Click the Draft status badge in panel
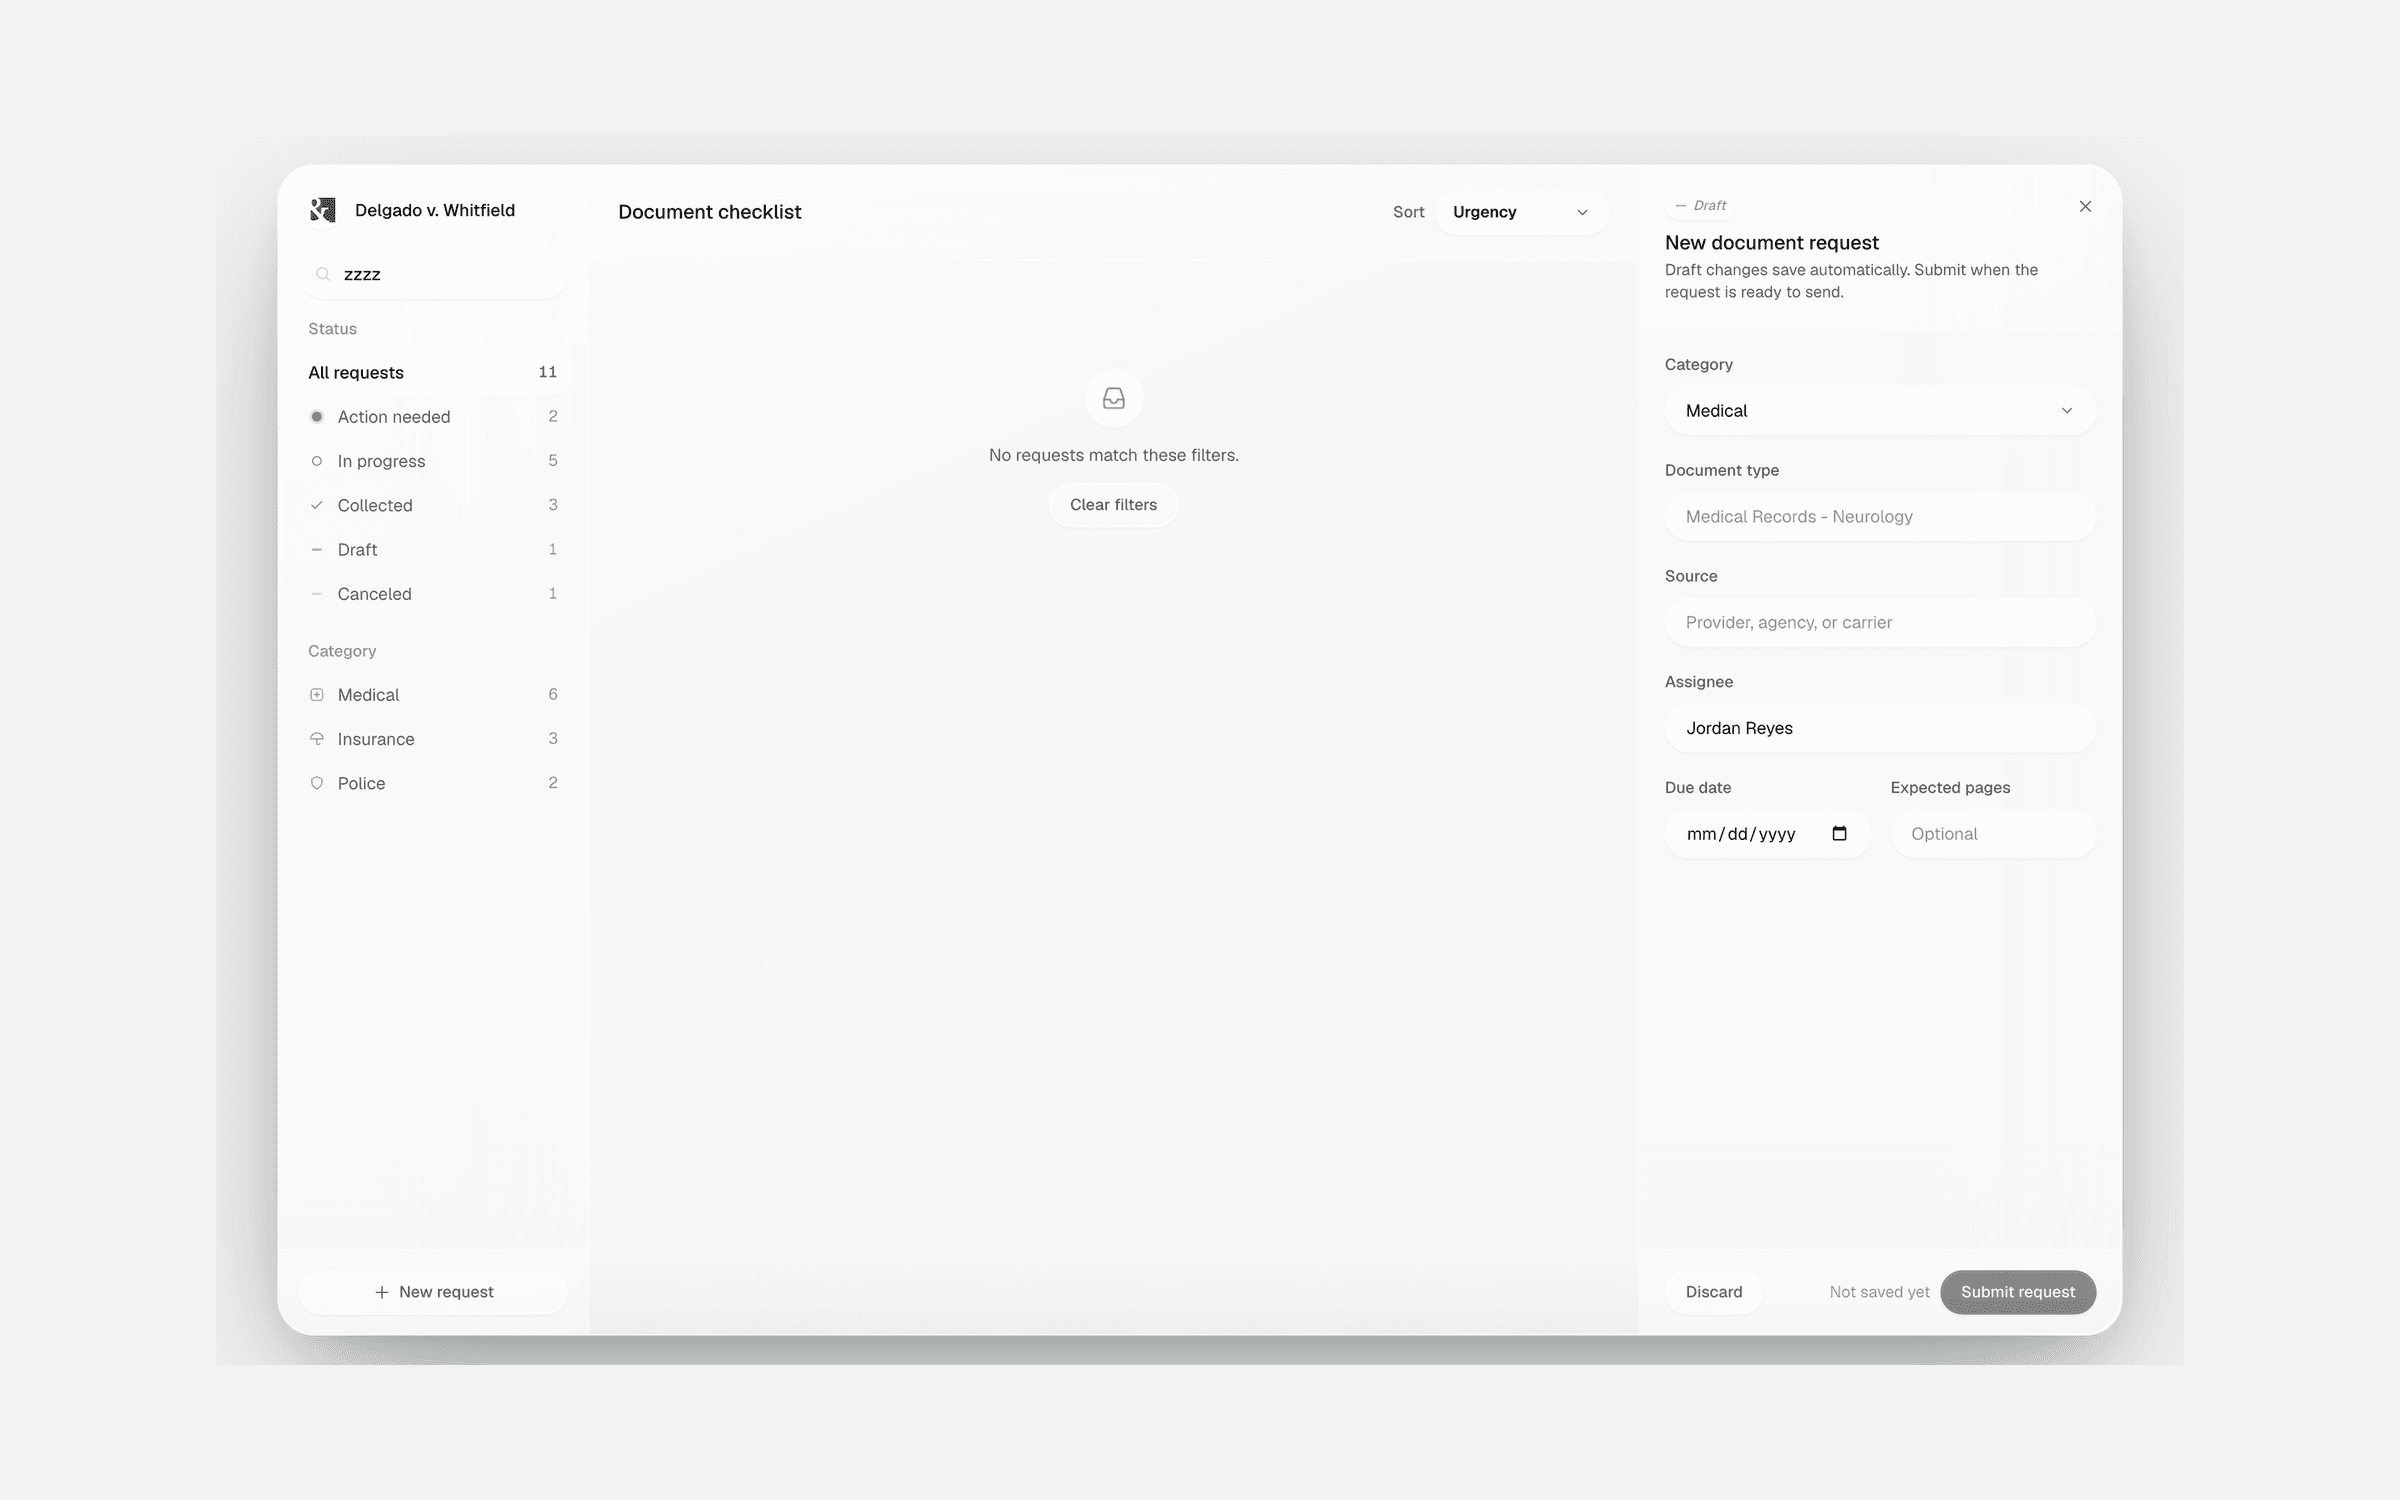Image resolution: width=2400 pixels, height=1500 pixels. [1700, 205]
